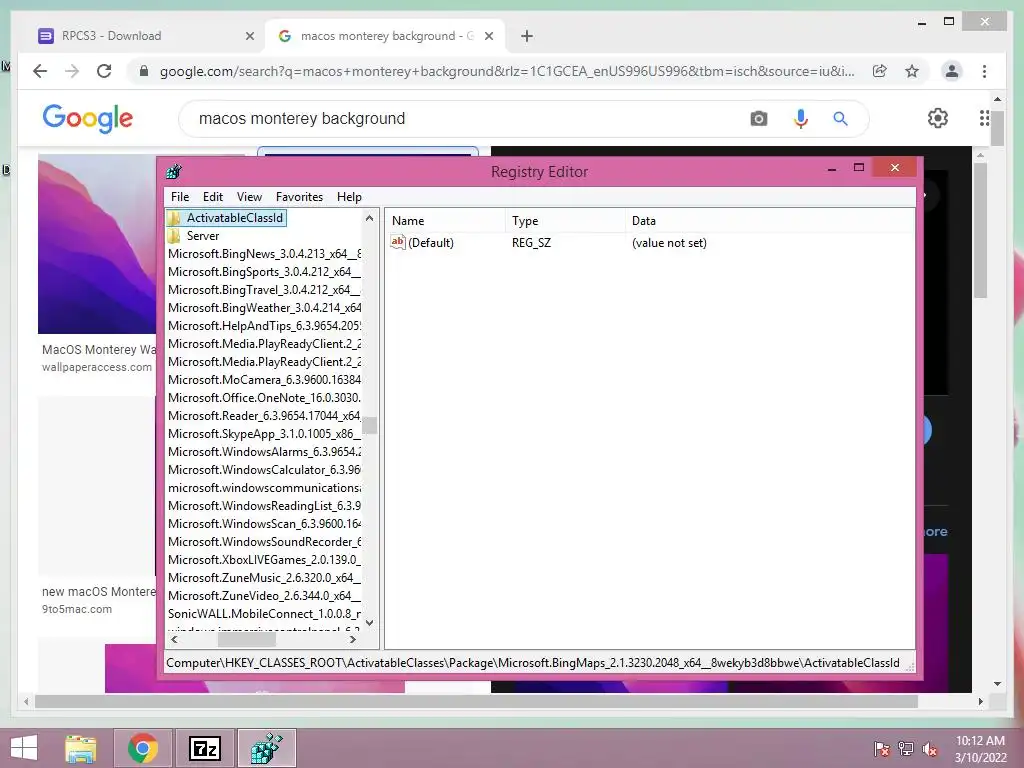Open the Google apps grid
Viewport: 1024px width, 768px height.
coord(984,118)
